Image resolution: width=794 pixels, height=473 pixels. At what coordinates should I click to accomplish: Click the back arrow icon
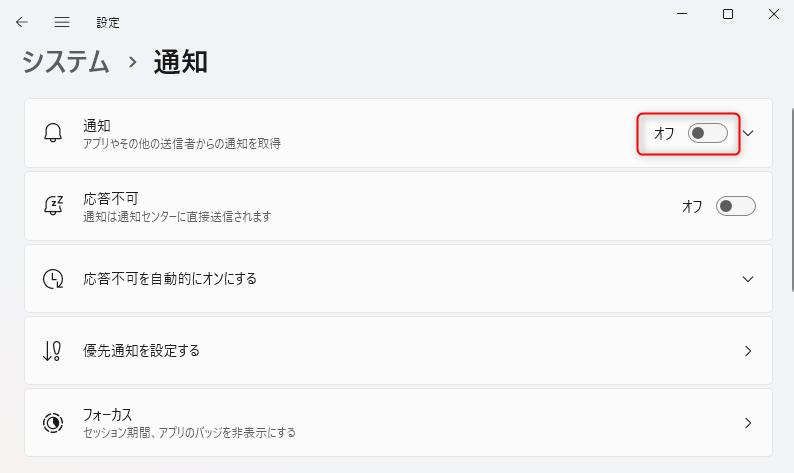22,22
